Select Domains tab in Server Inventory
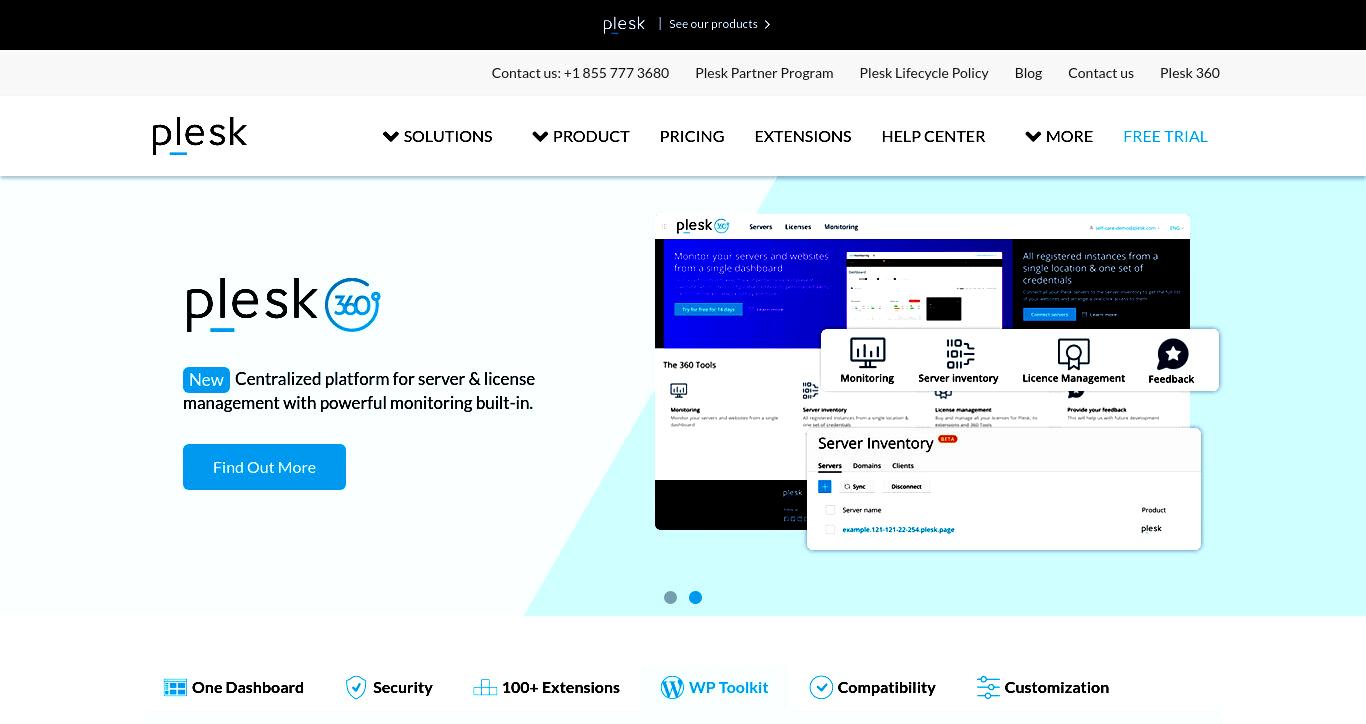Image resolution: width=1366 pixels, height=724 pixels. point(867,466)
